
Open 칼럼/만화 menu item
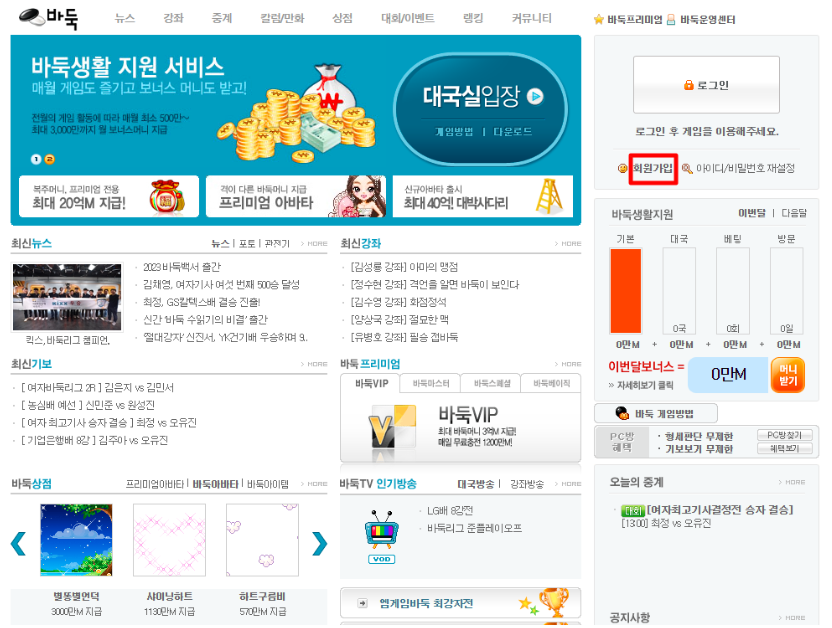coord(282,18)
